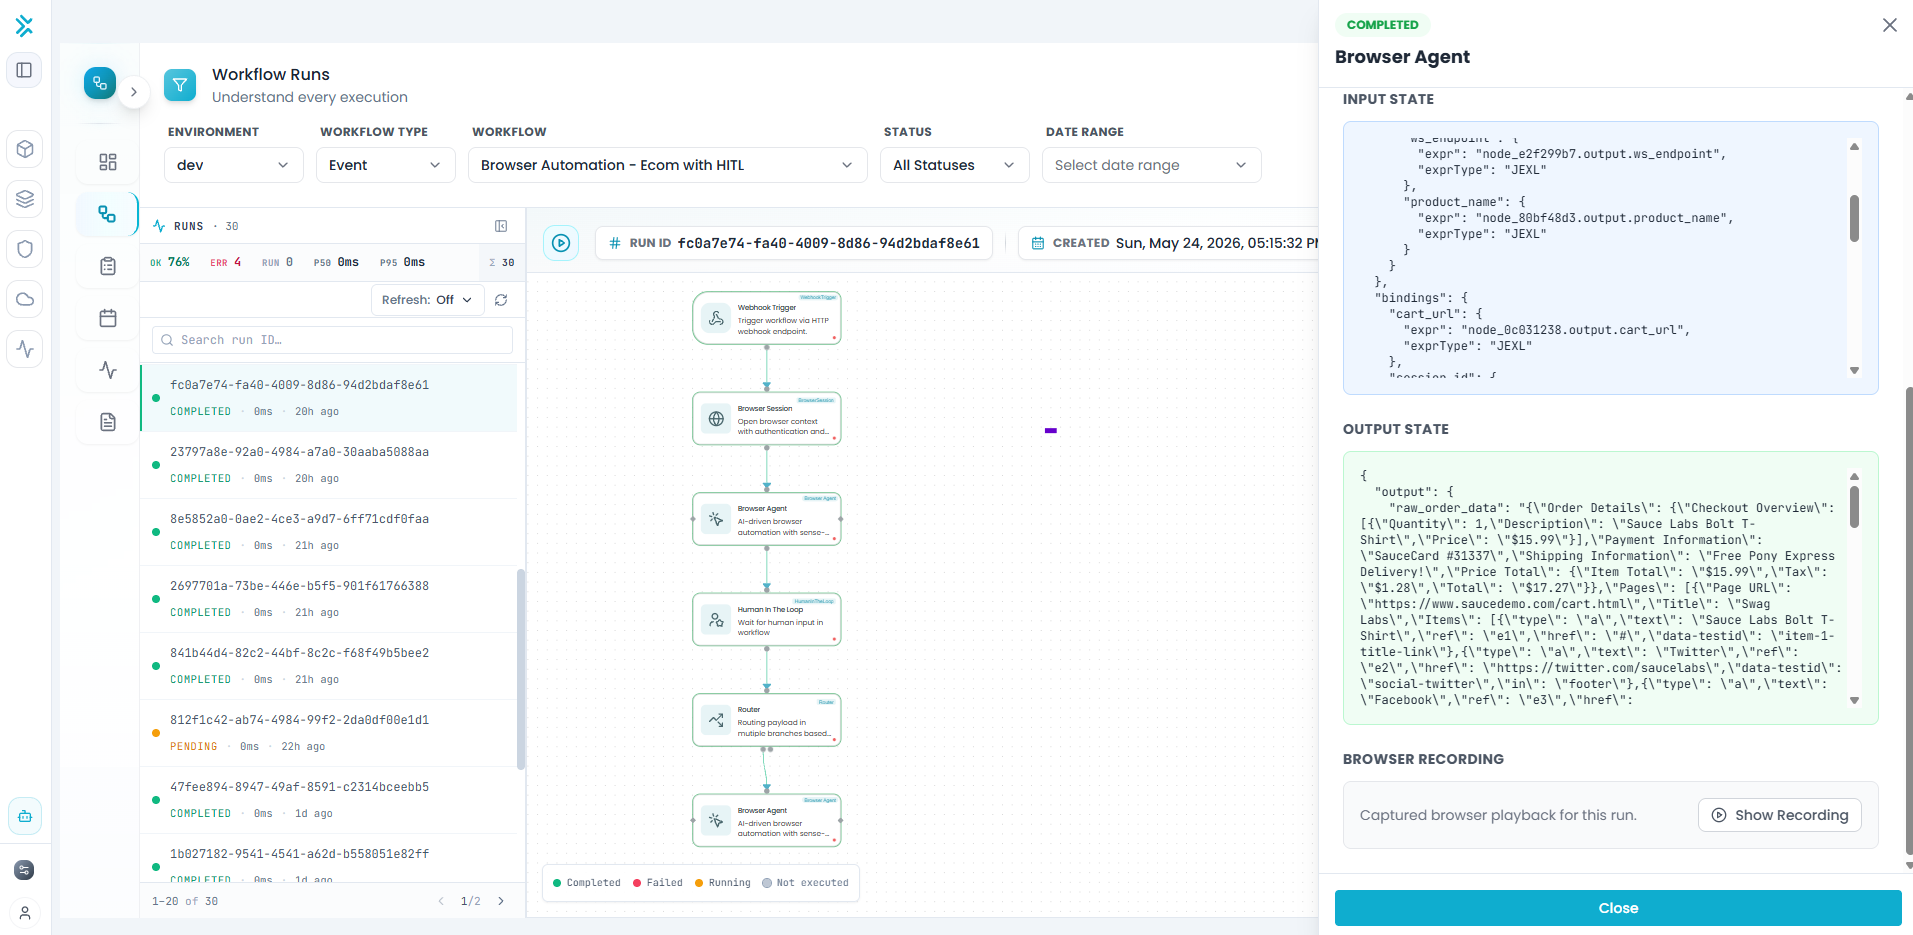Select run 47fee894-8947-49af-8591-c2314bceebb5

329,800
